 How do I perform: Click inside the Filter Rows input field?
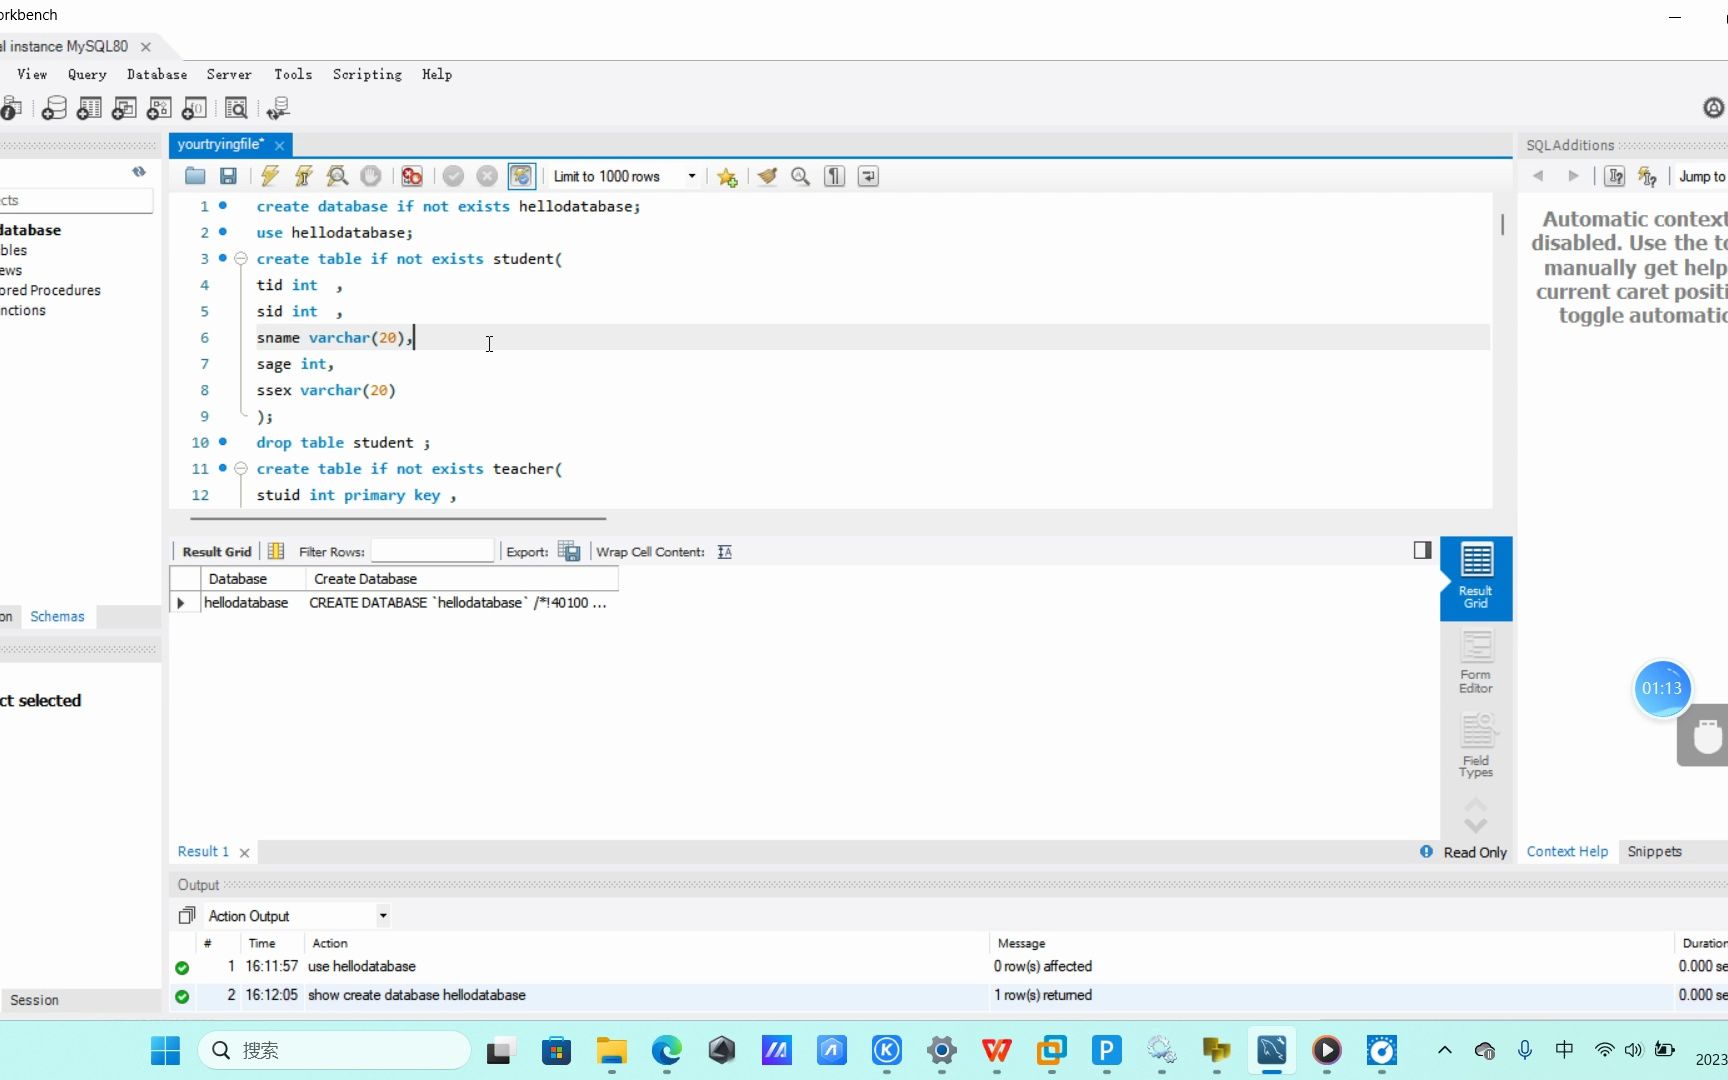[x=432, y=551]
